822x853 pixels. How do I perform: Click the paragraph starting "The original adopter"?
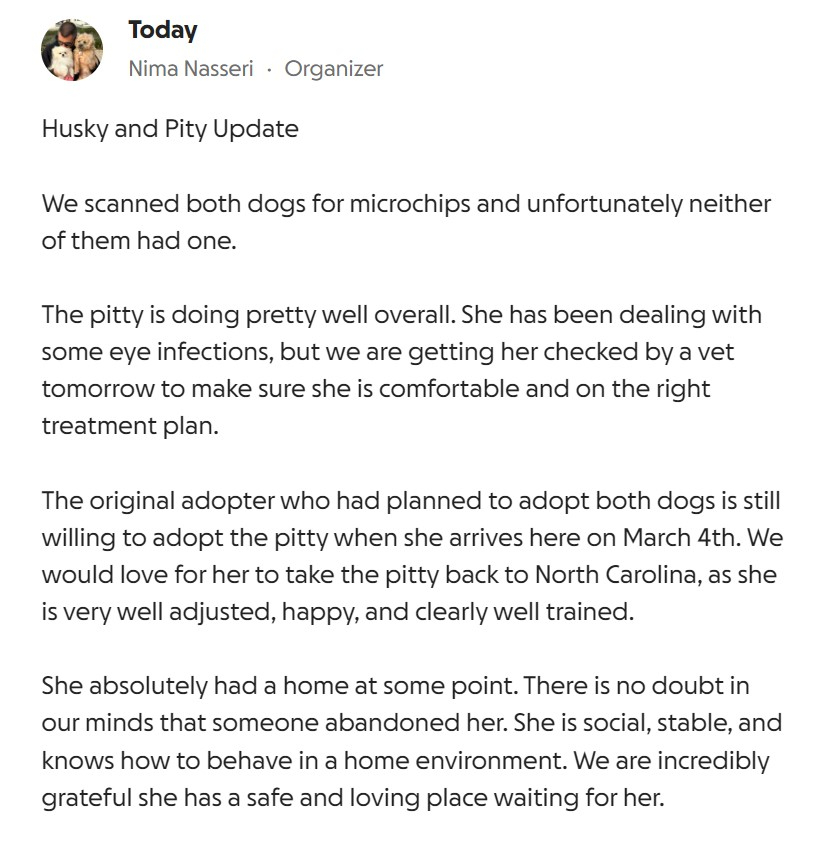[x=410, y=554]
